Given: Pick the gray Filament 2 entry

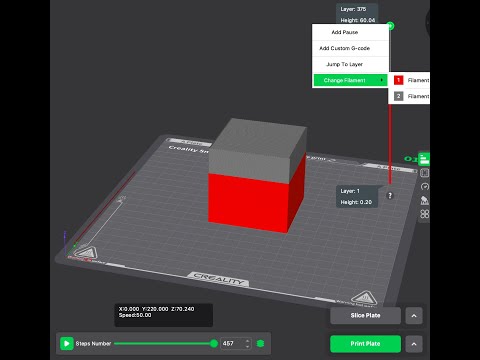Looking at the screenshot, I should pyautogui.click(x=409, y=96).
